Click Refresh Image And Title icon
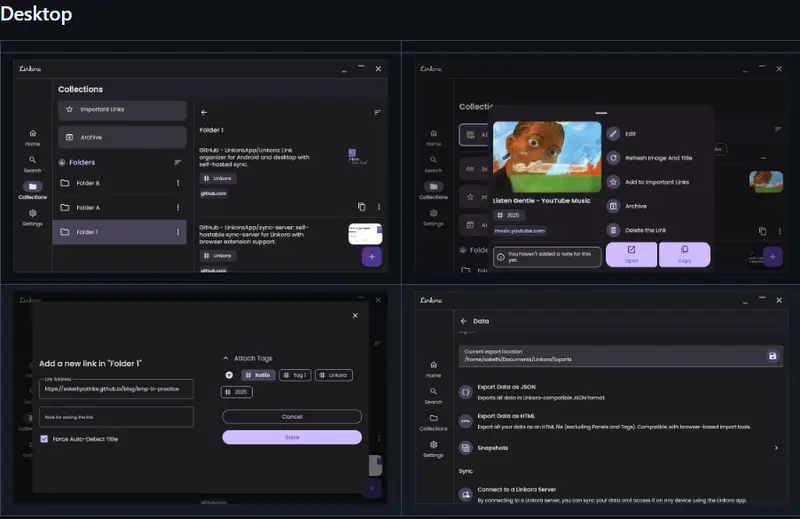This screenshot has height=519, width=800. pos(613,158)
